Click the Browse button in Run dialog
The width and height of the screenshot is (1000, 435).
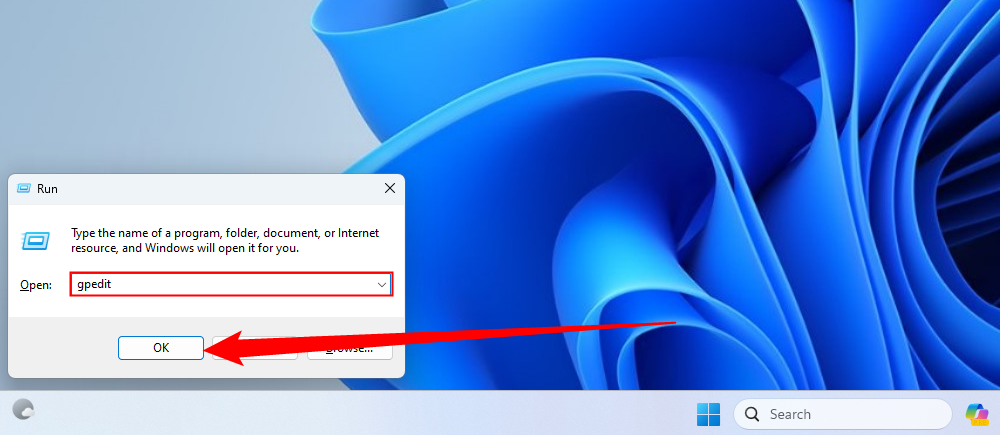click(x=349, y=348)
